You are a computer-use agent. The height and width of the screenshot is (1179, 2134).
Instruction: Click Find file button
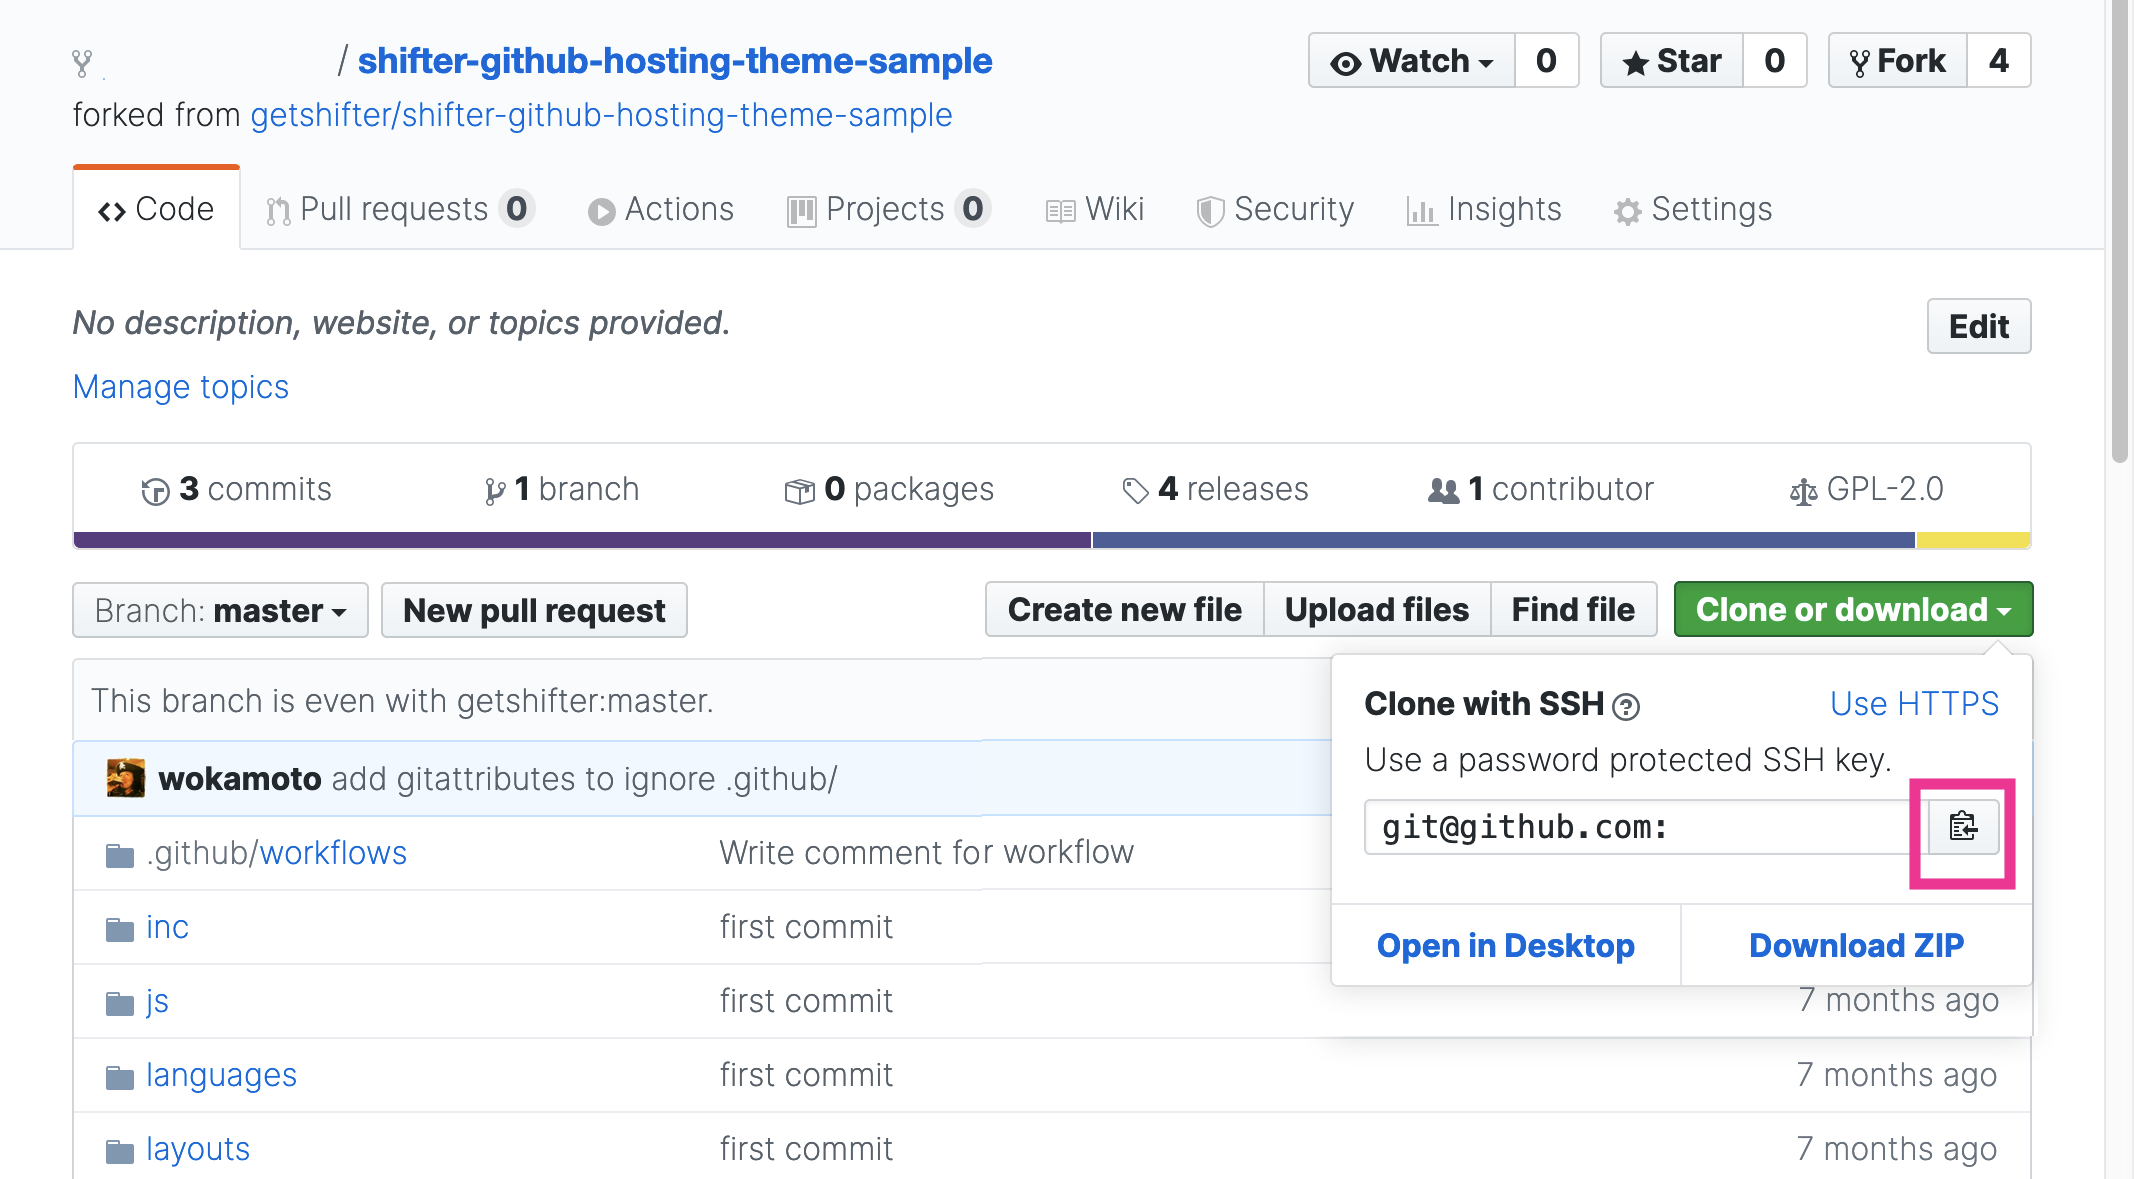pos(1573,610)
